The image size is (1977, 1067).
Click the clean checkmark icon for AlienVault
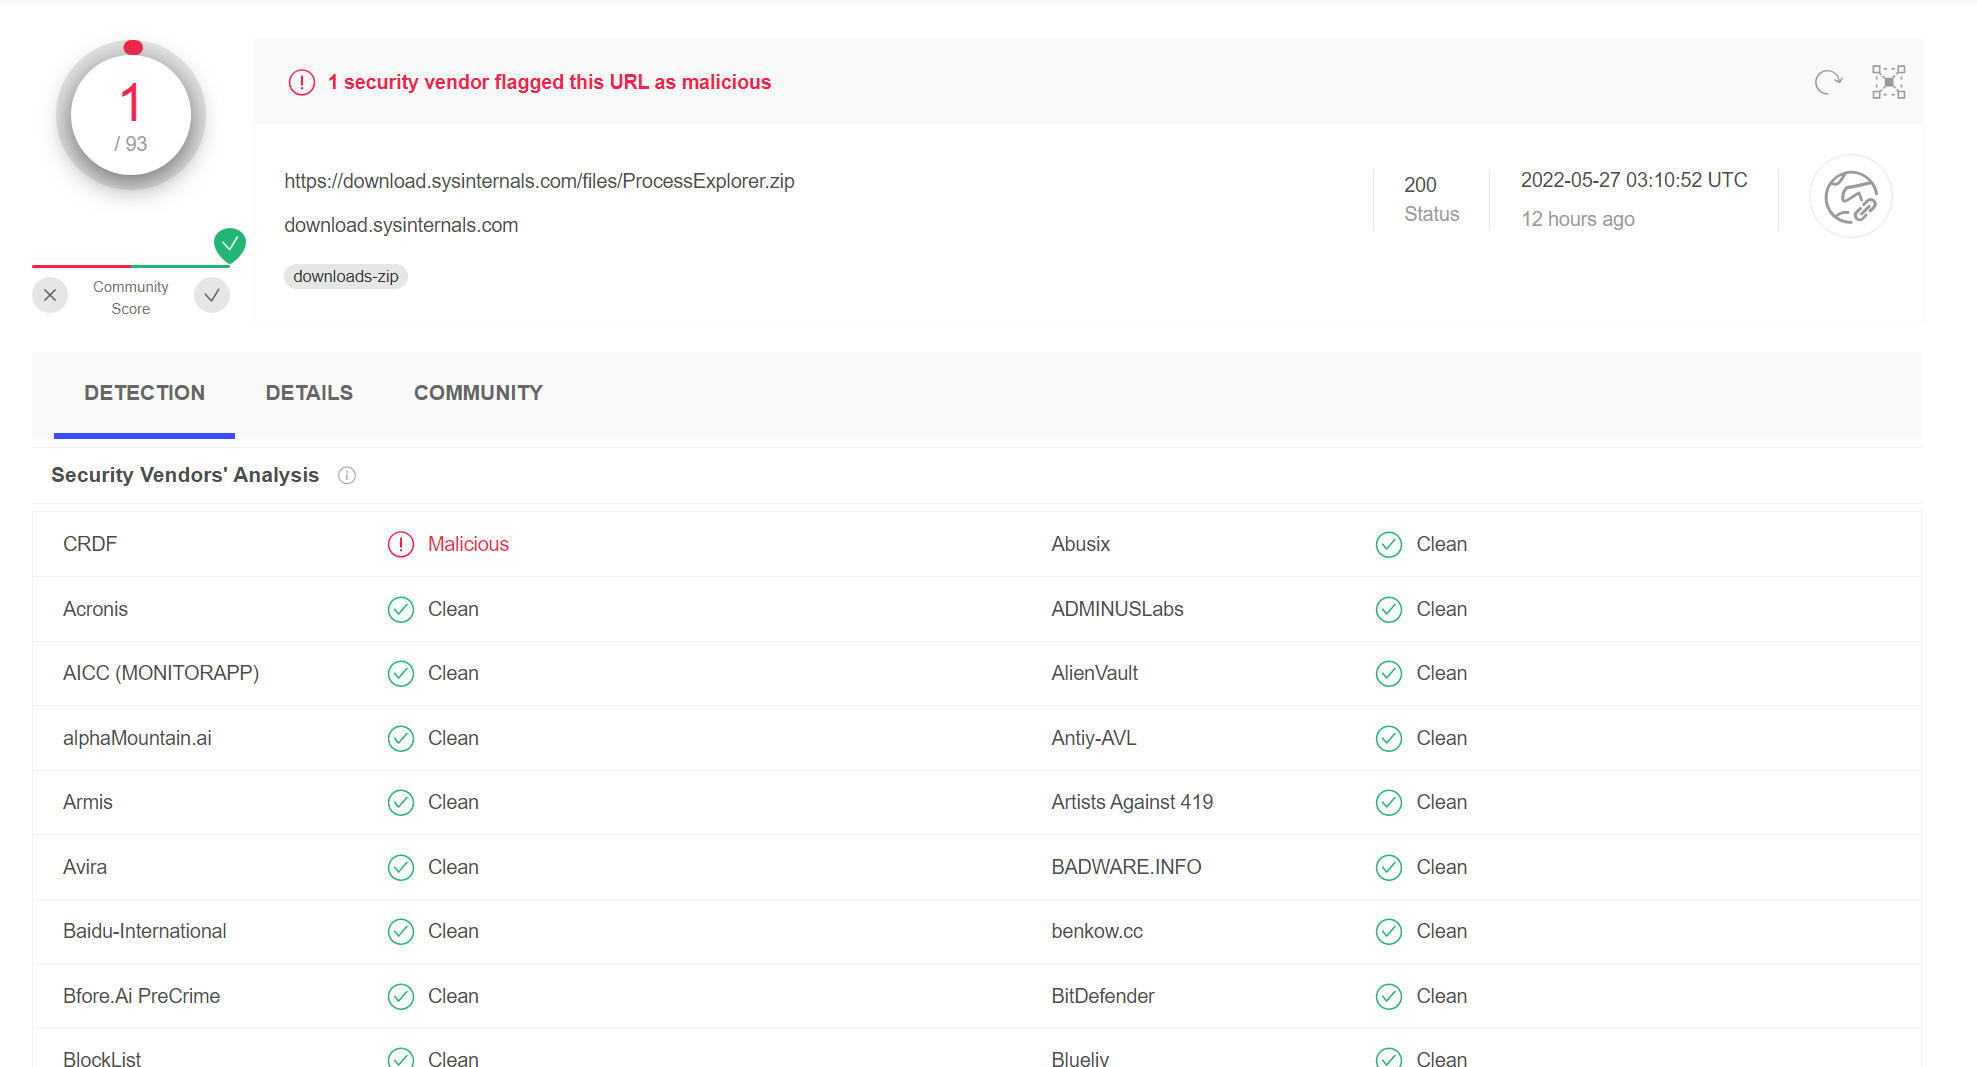(1389, 673)
